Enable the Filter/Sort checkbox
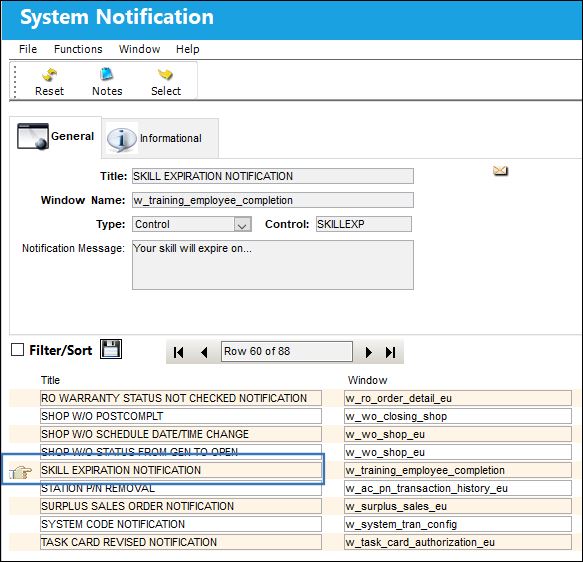The height and width of the screenshot is (562, 583). tap(17, 350)
